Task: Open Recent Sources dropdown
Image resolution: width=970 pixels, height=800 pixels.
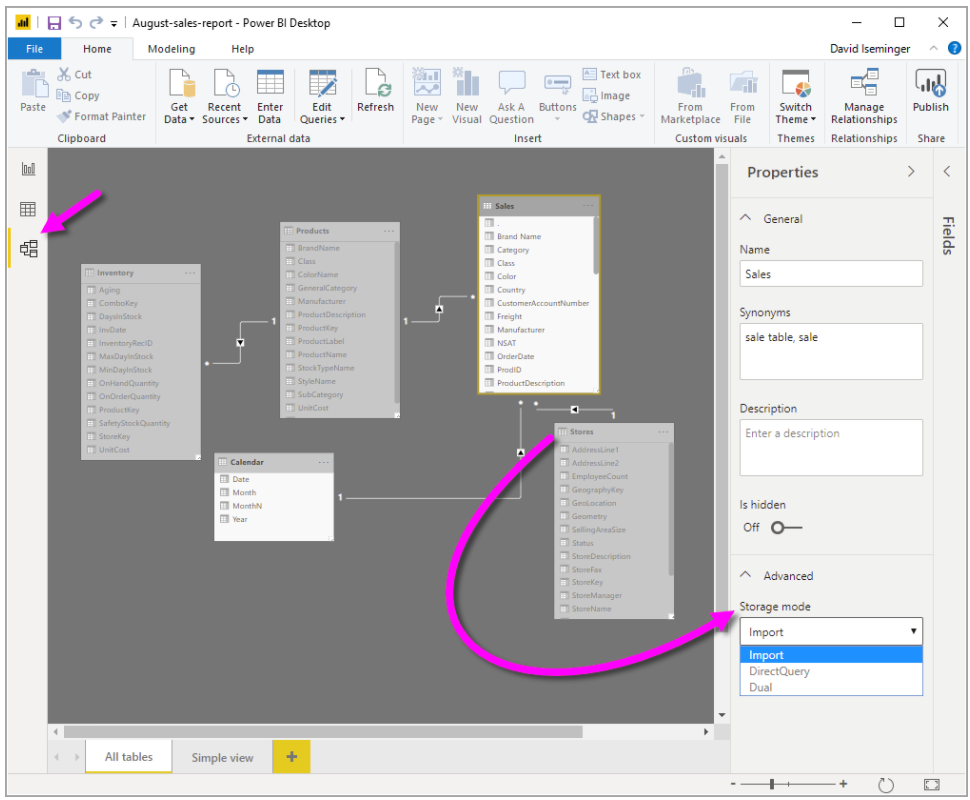Action: point(225,97)
